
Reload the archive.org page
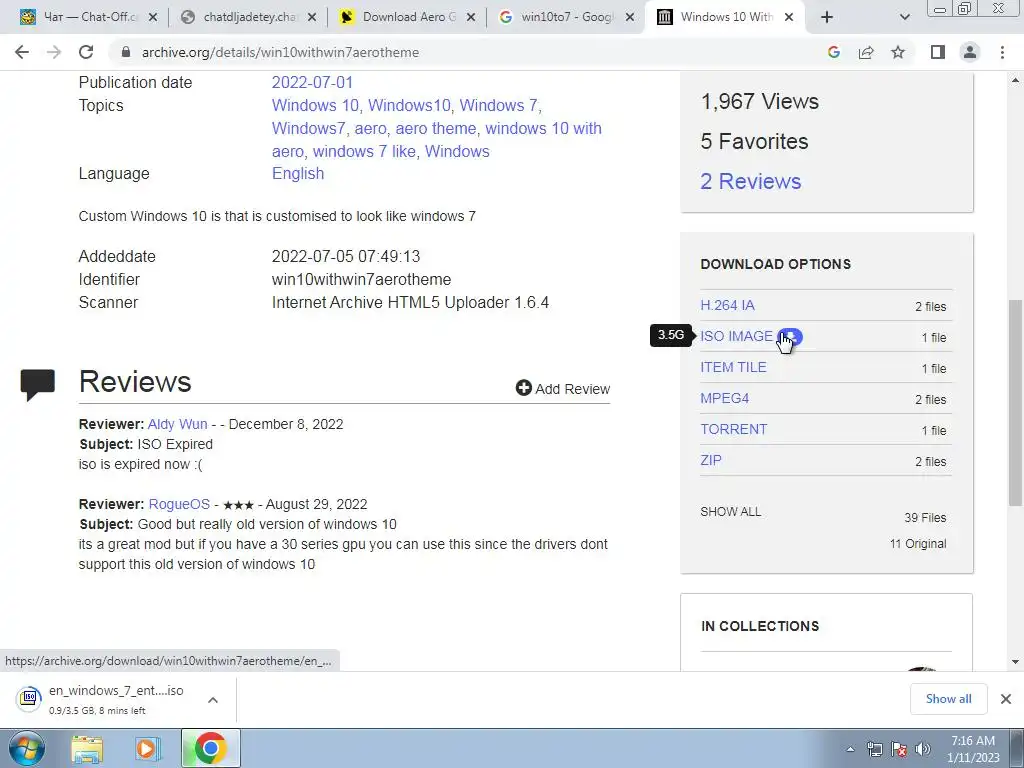point(86,52)
